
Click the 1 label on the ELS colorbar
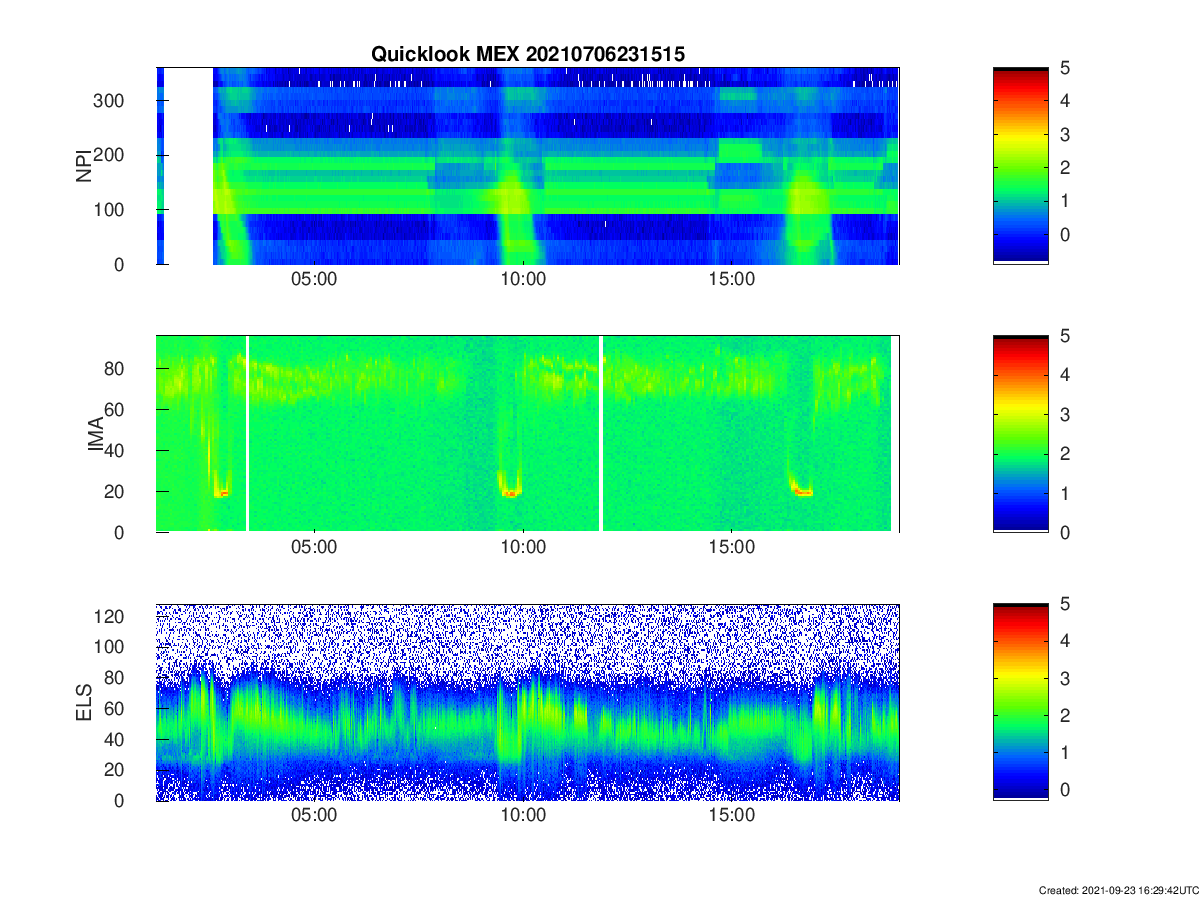pos(1064,752)
